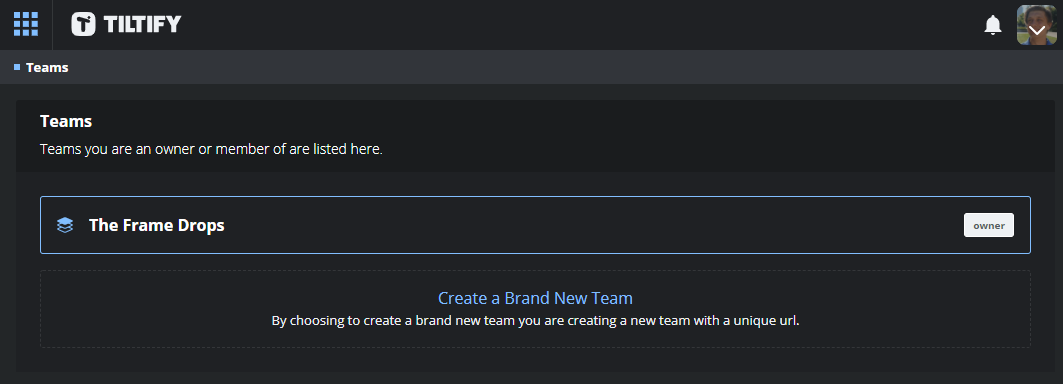Click inside the dashed create team box

point(536,309)
